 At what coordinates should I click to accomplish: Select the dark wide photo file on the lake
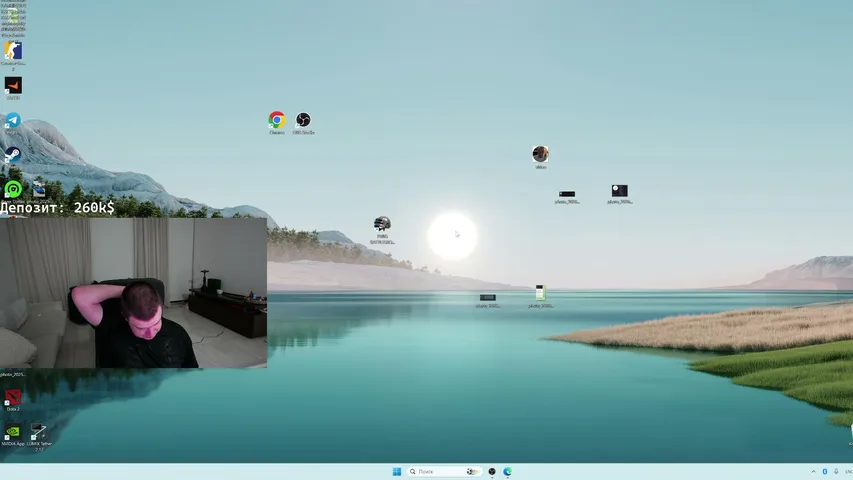click(487, 298)
